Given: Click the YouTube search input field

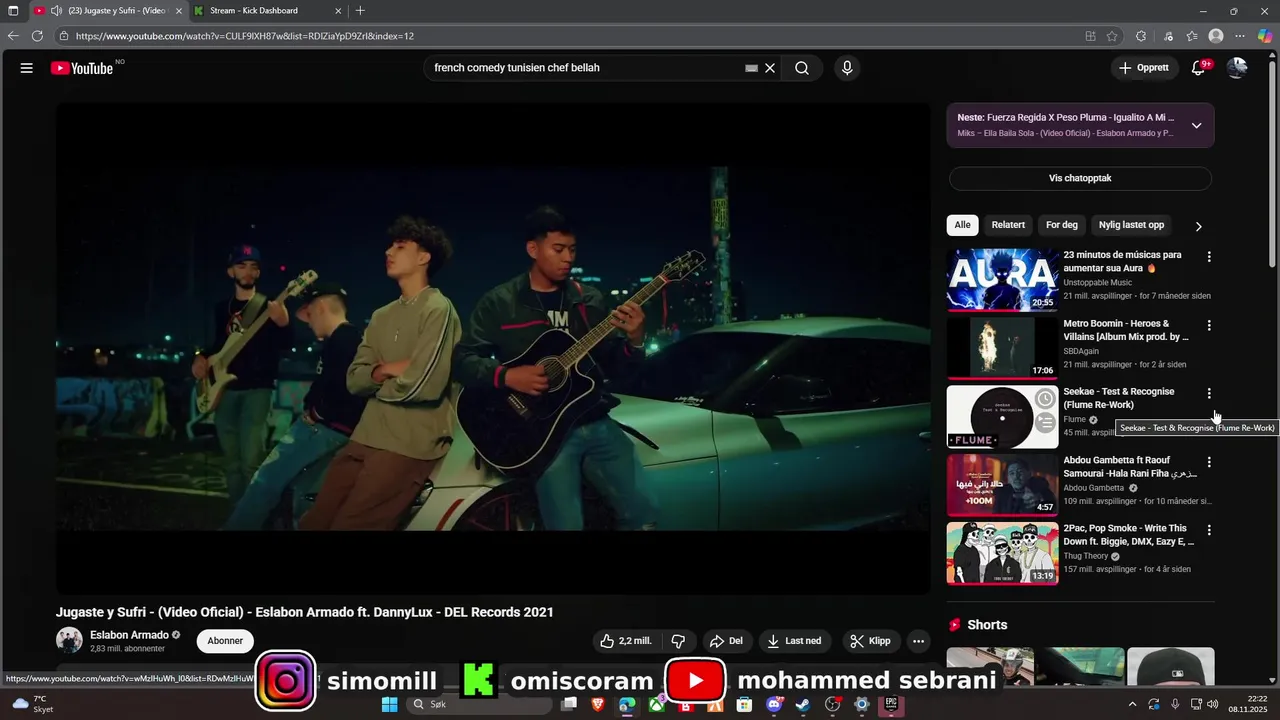Looking at the screenshot, I should pos(585,68).
